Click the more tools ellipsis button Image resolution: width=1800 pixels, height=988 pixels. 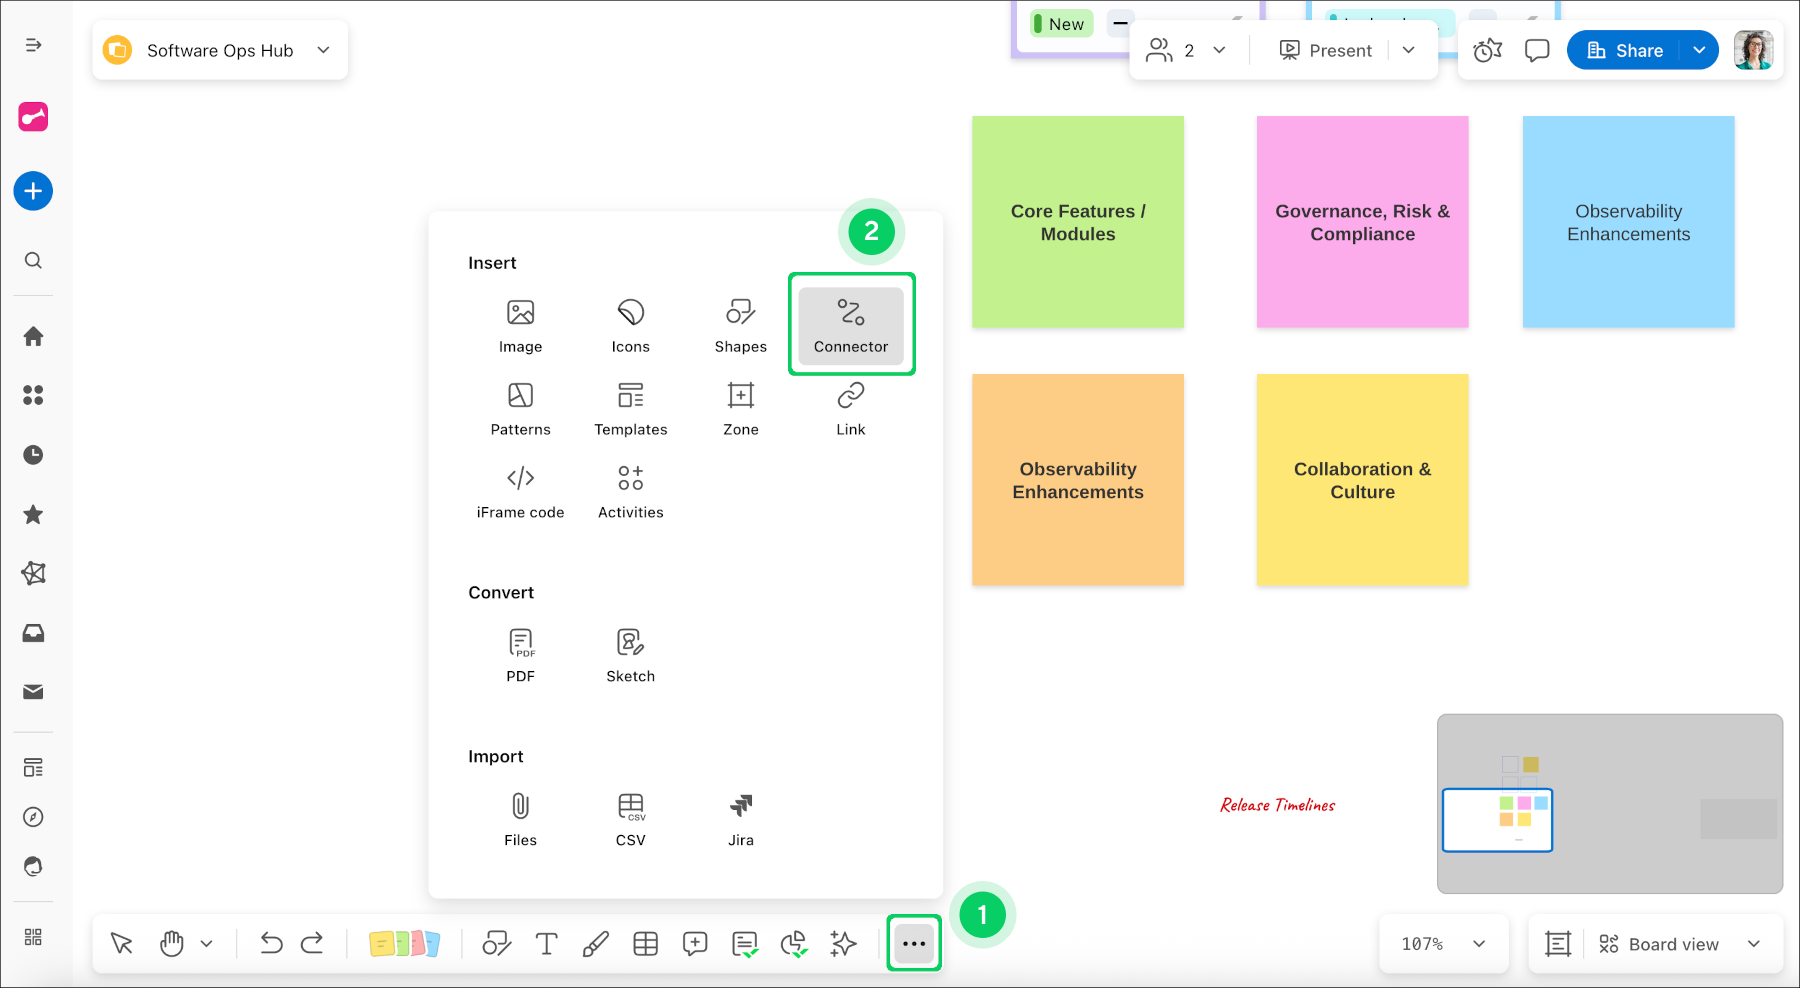point(914,944)
